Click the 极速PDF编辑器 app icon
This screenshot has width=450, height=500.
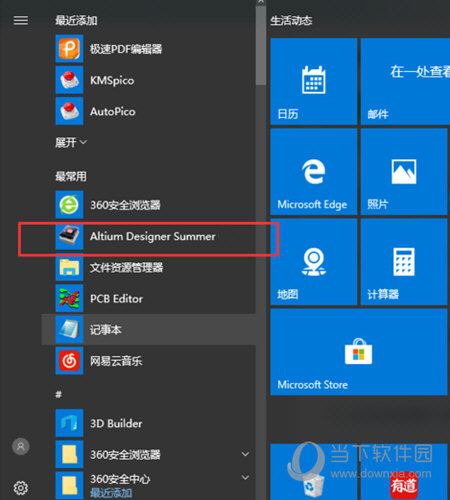pos(69,49)
